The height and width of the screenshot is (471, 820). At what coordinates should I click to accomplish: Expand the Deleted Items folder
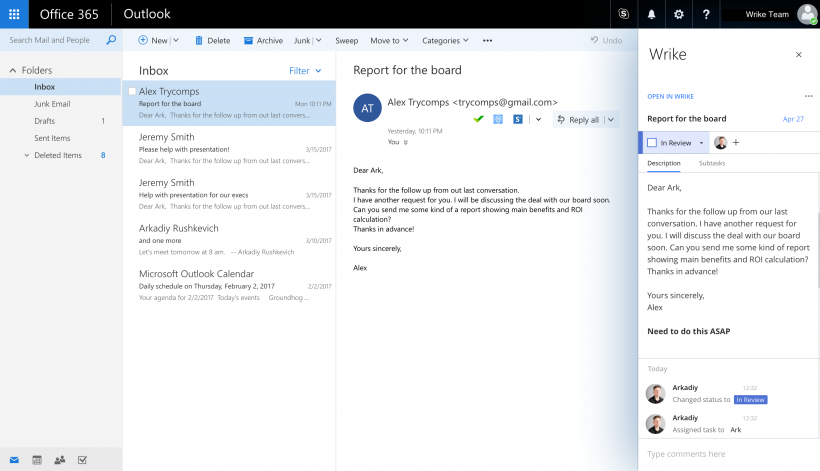[x=27, y=155]
